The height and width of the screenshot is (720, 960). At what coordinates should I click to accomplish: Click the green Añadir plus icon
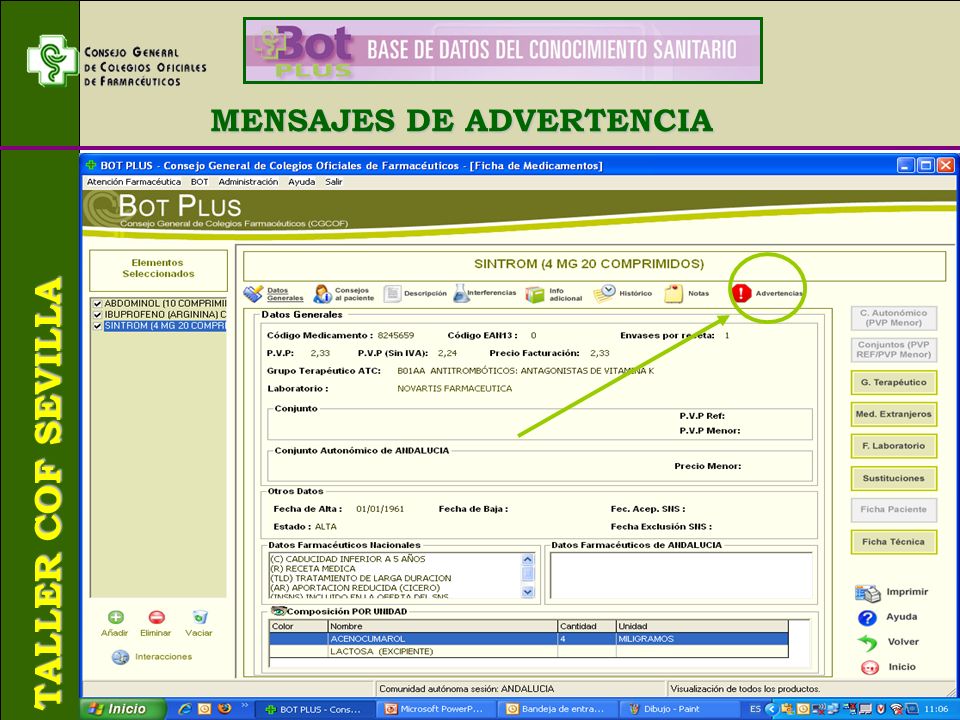(115, 617)
